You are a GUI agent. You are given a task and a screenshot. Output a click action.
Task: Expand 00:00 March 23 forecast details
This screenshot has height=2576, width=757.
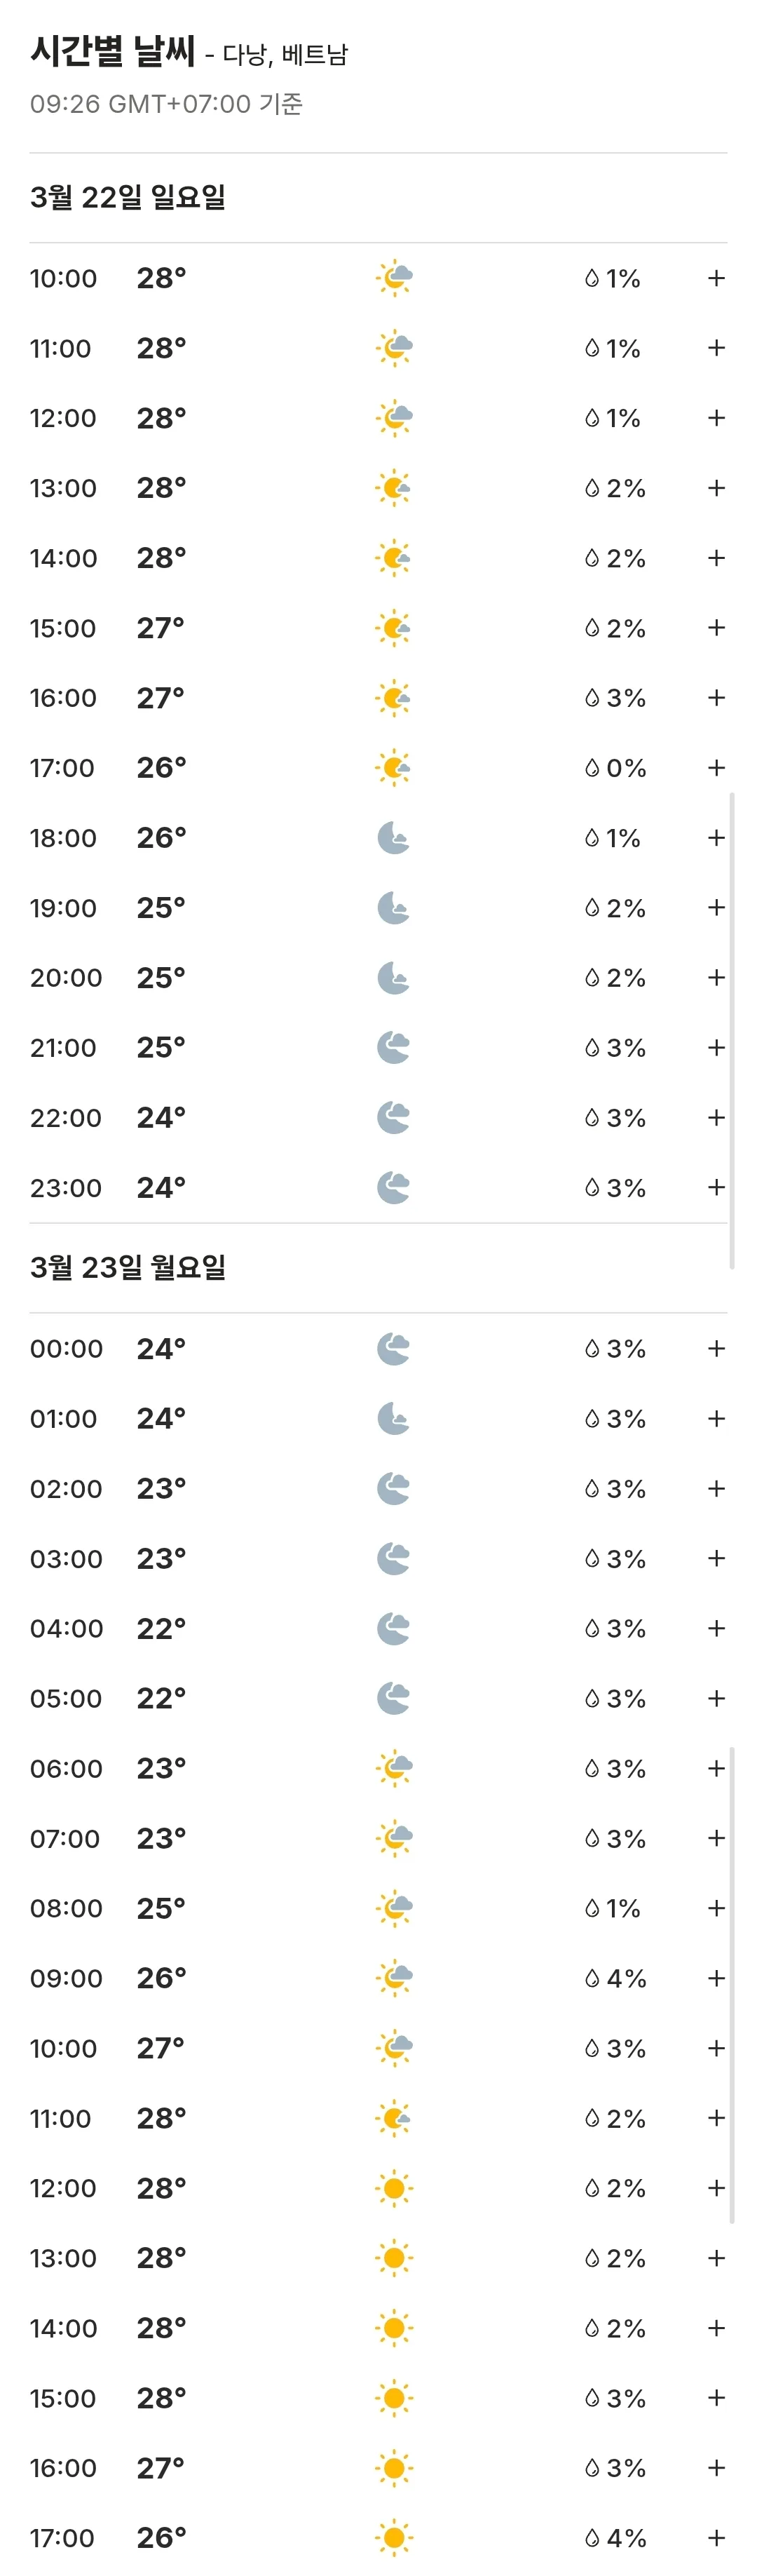click(x=716, y=1349)
